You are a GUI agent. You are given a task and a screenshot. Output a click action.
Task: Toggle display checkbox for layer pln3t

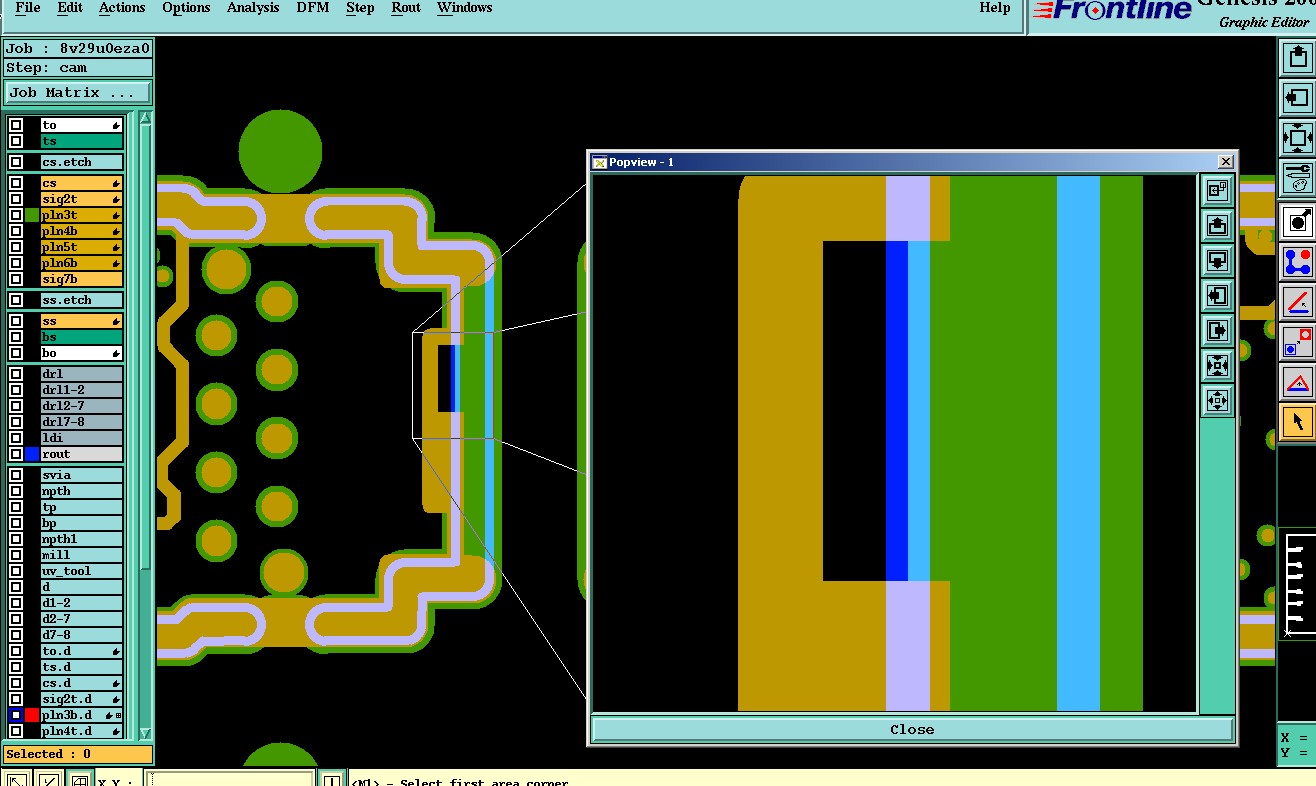click(16, 215)
